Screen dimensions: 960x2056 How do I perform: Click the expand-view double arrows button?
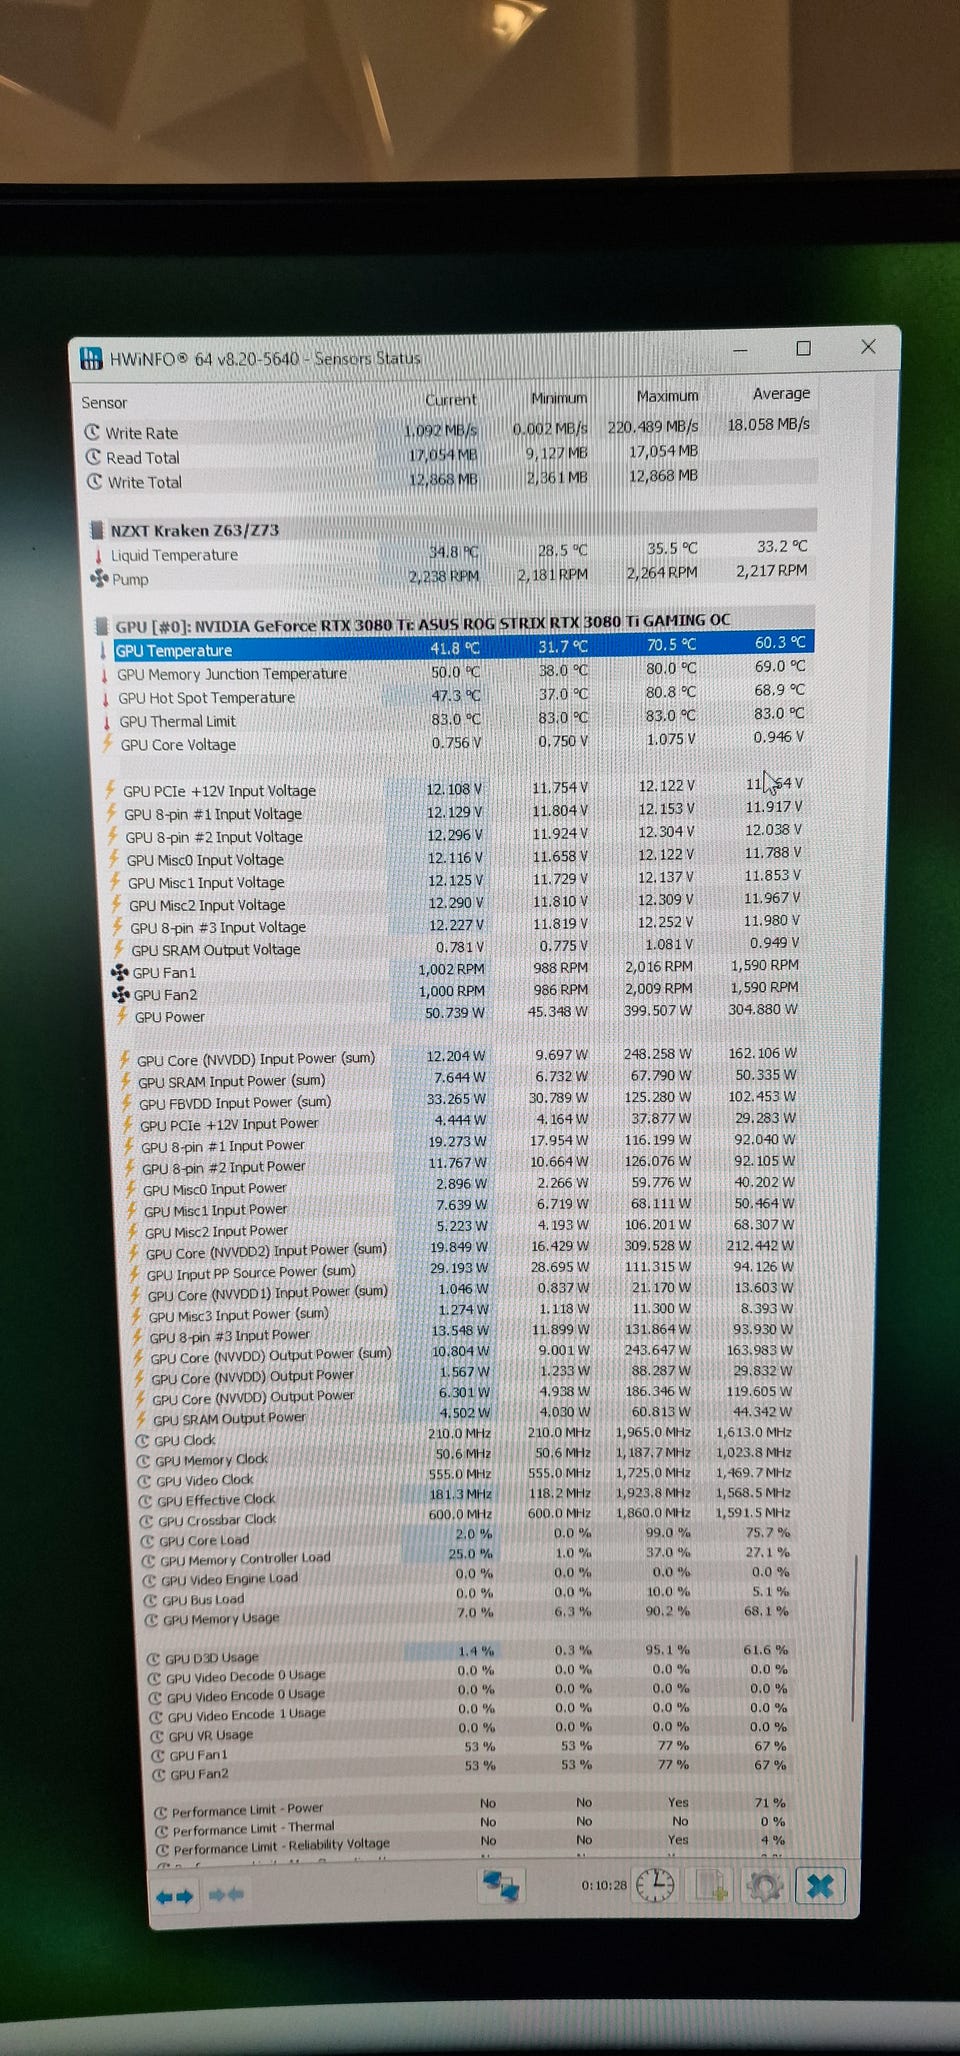tap(174, 1896)
